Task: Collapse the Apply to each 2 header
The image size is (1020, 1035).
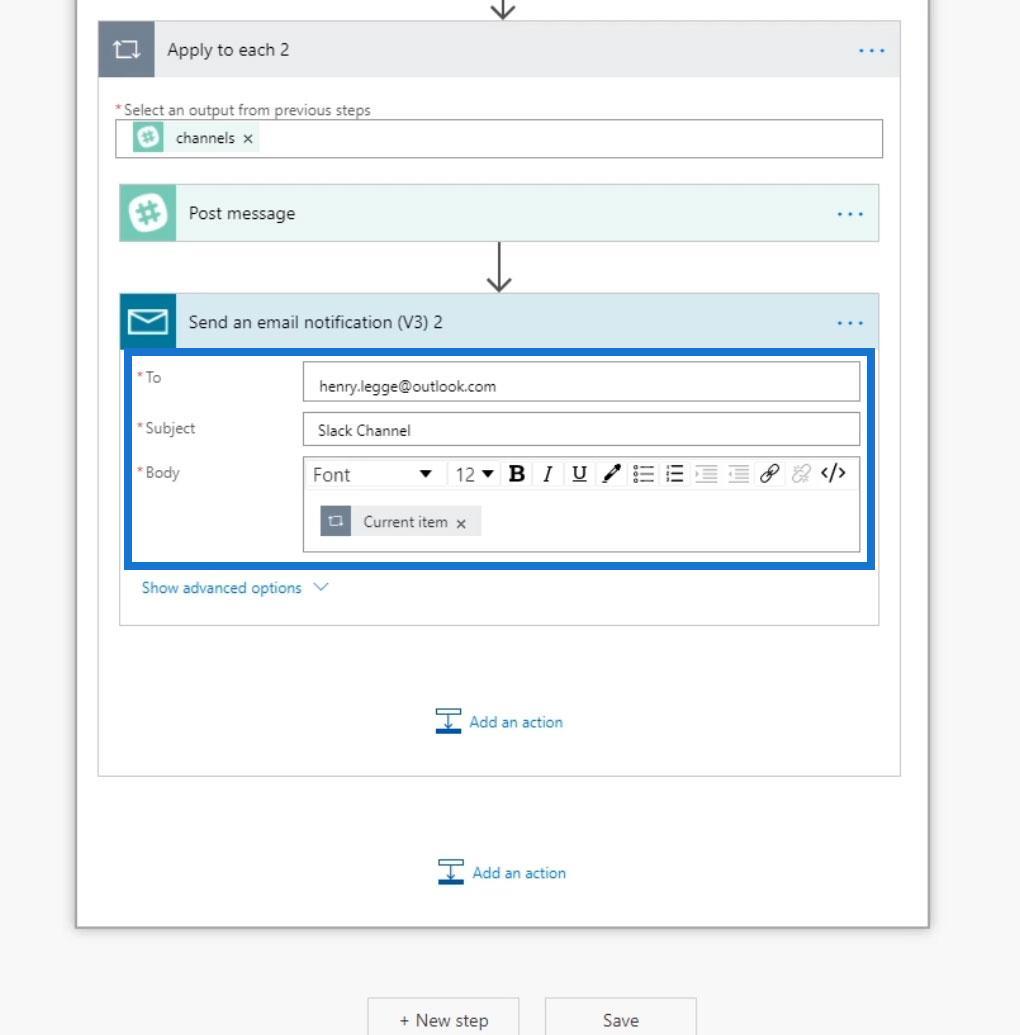Action: (498, 50)
